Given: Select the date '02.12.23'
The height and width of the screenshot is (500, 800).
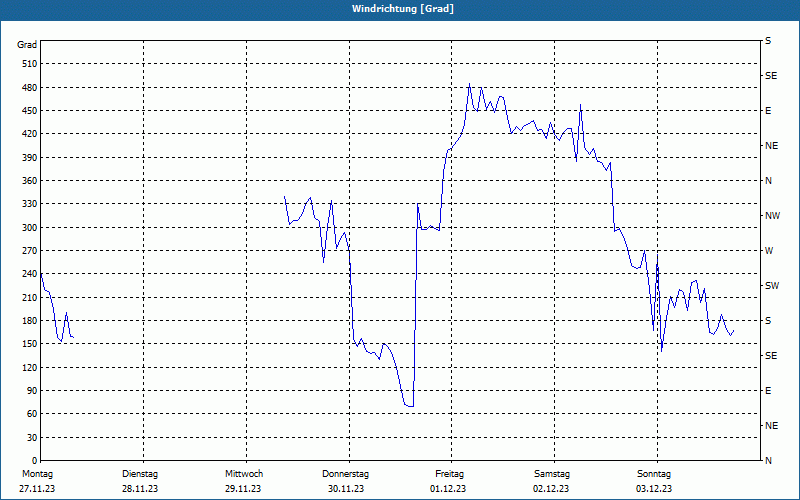Looking at the screenshot, I should point(551,489).
